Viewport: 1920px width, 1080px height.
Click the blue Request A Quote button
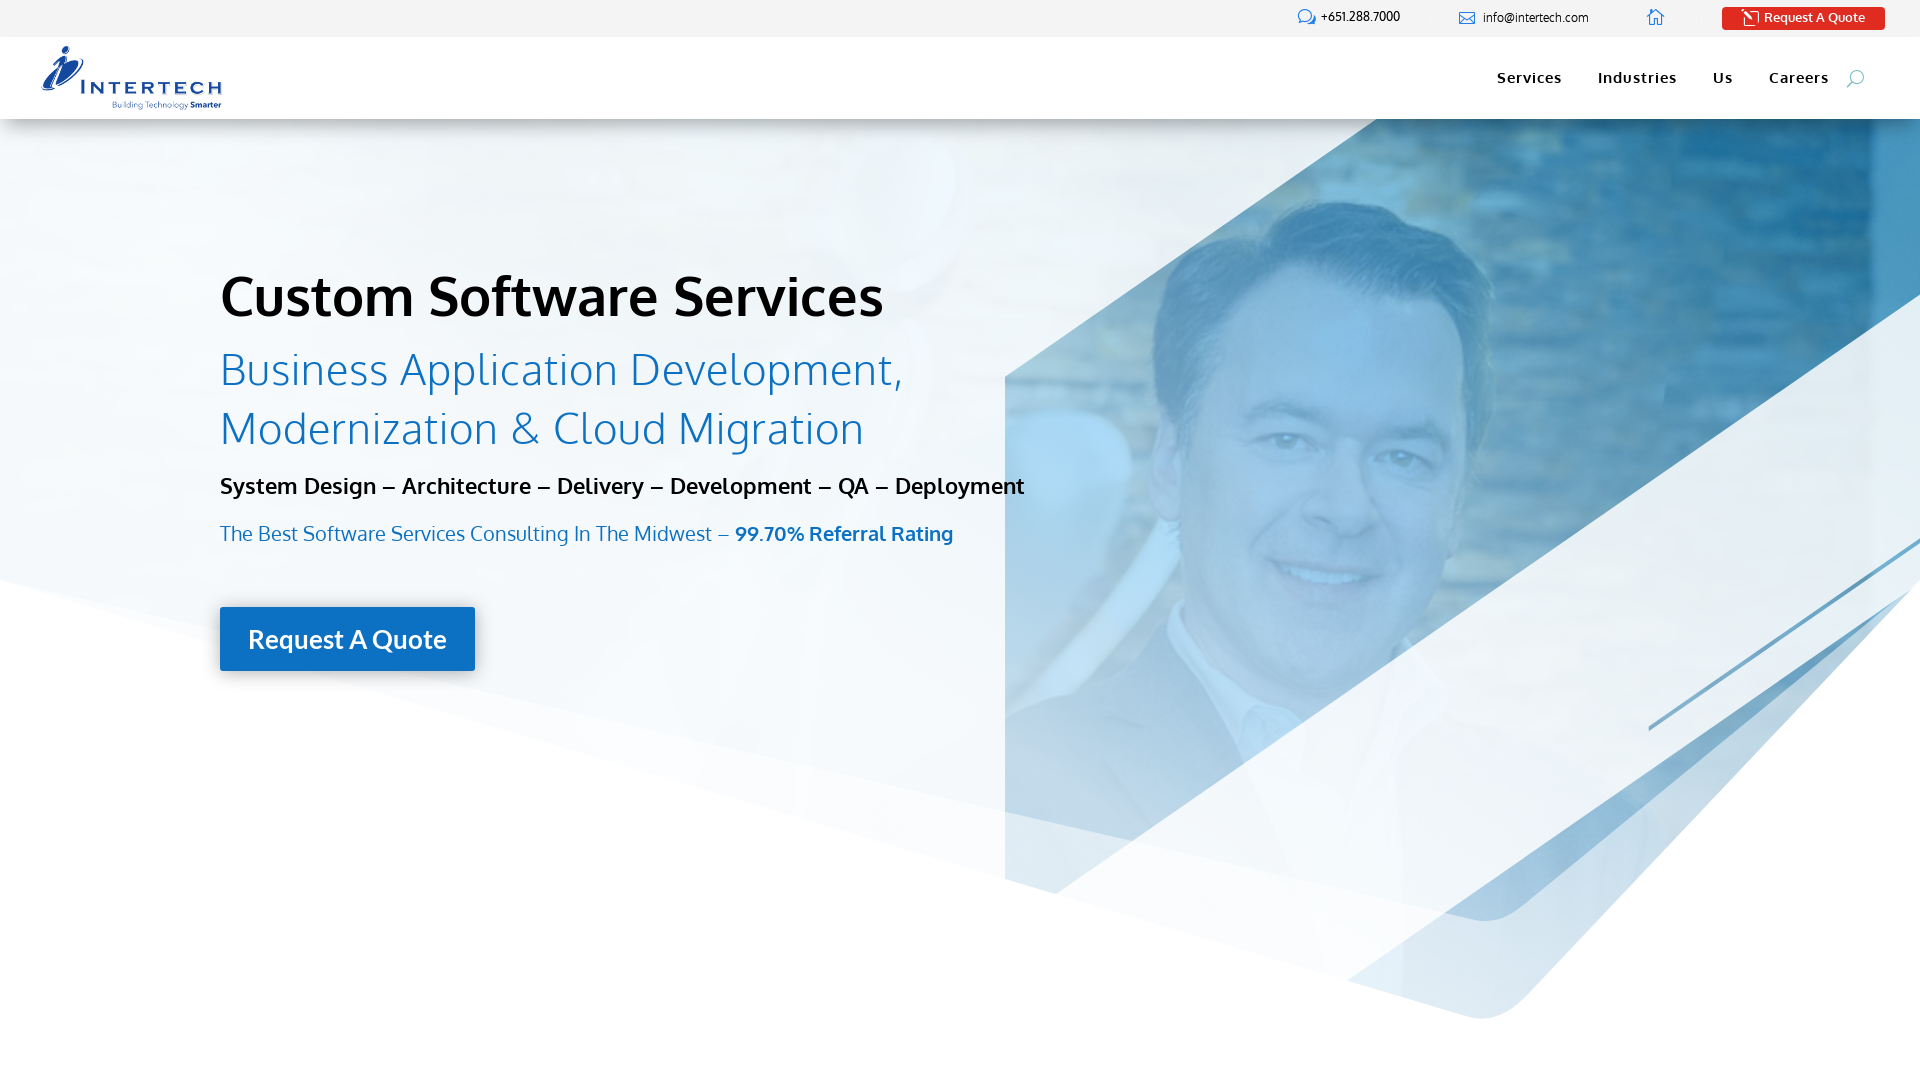click(x=347, y=639)
